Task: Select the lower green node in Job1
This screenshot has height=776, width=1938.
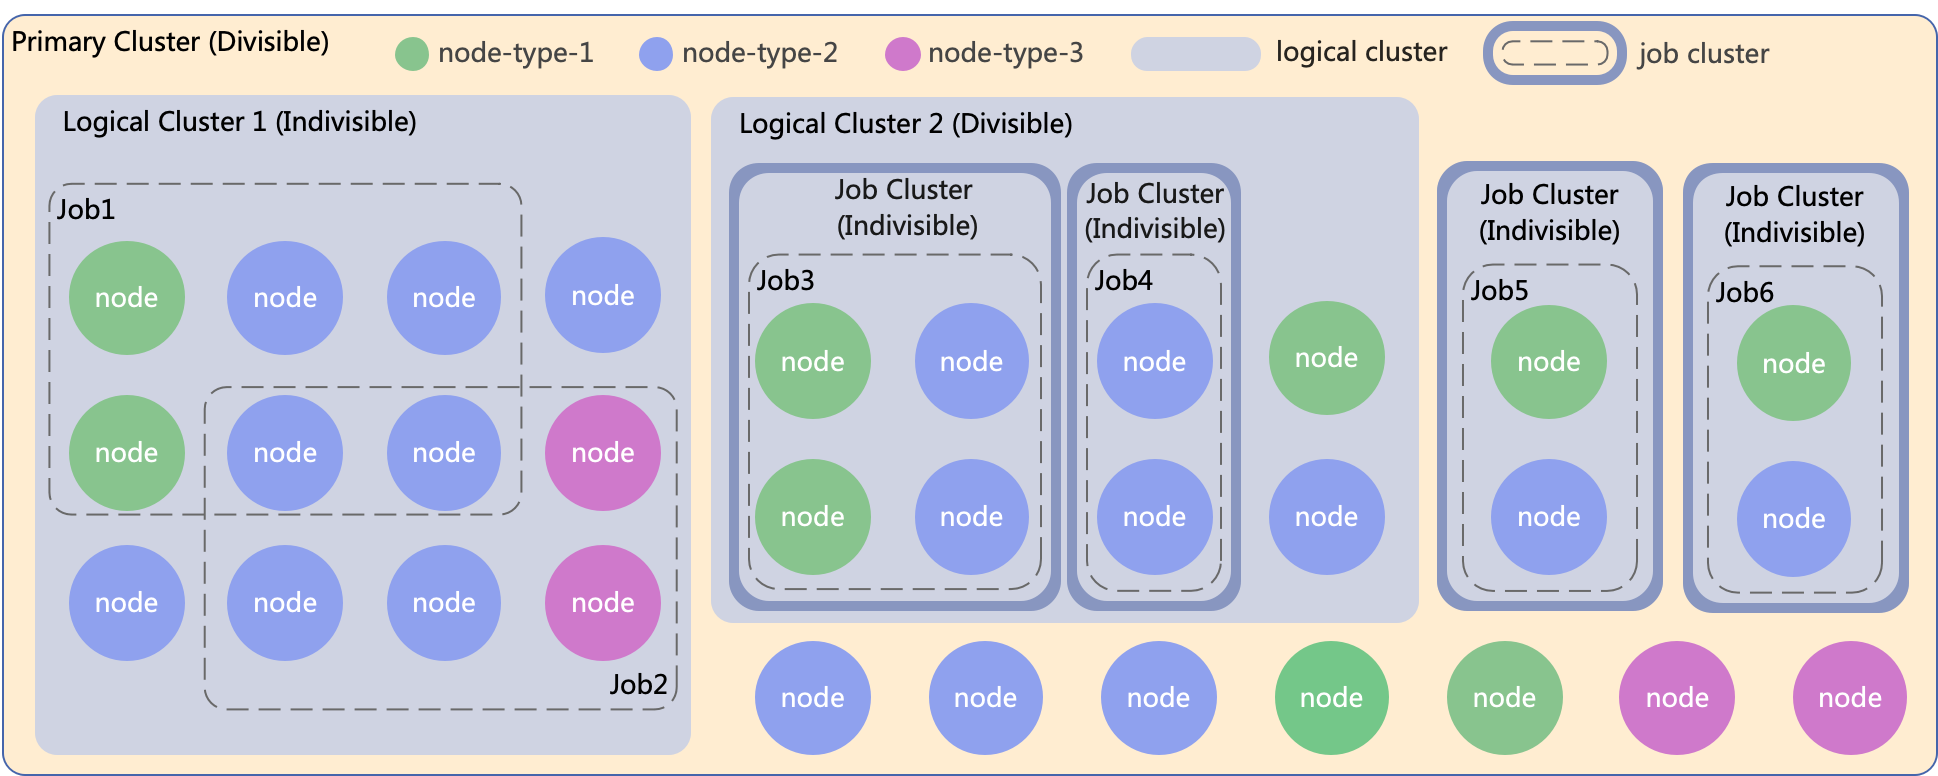Action: point(127,453)
